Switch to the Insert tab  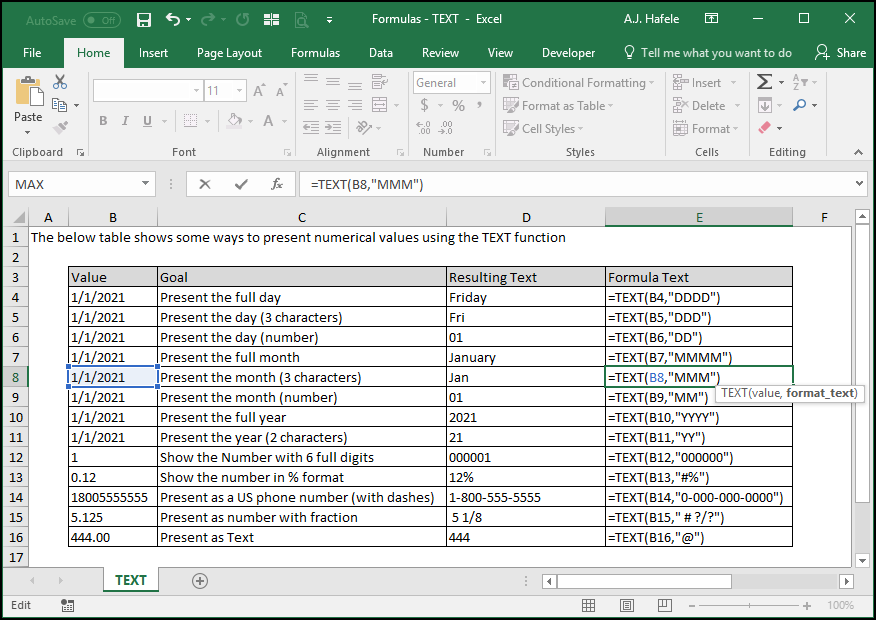pyautogui.click(x=153, y=53)
